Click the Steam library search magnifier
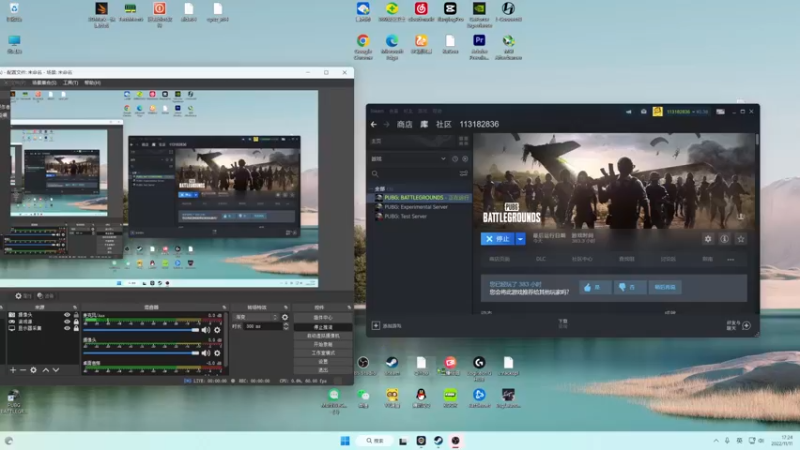This screenshot has width=800, height=450. tap(375, 174)
